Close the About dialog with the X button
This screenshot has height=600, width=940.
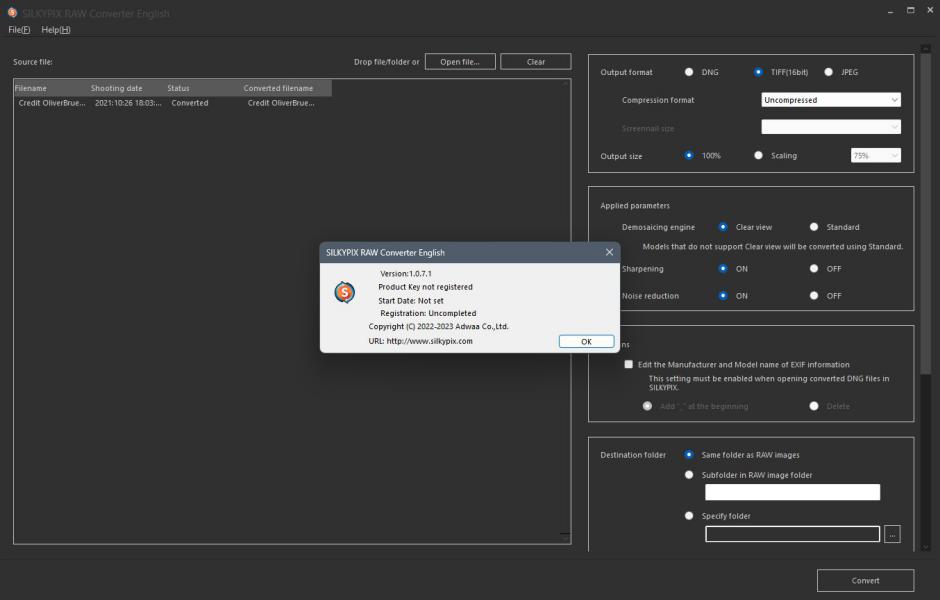pos(609,252)
